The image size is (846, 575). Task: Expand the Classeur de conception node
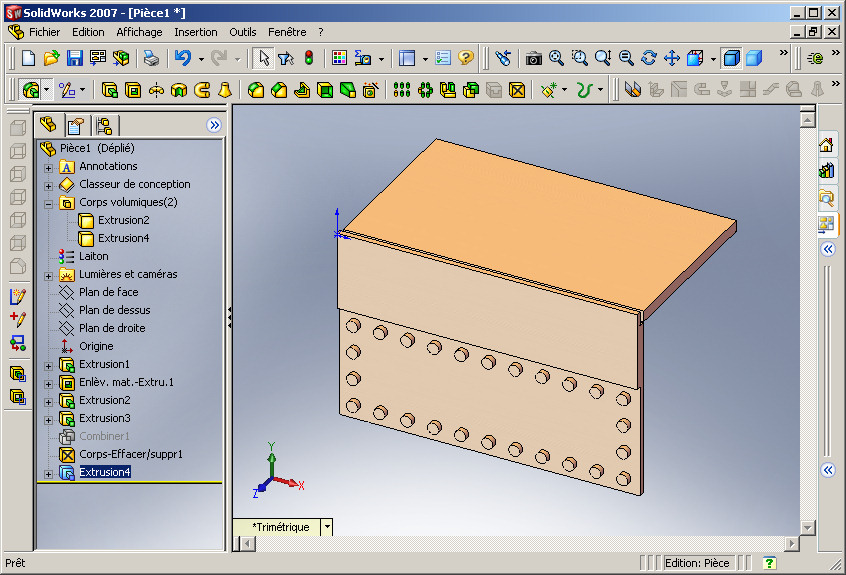tap(48, 186)
